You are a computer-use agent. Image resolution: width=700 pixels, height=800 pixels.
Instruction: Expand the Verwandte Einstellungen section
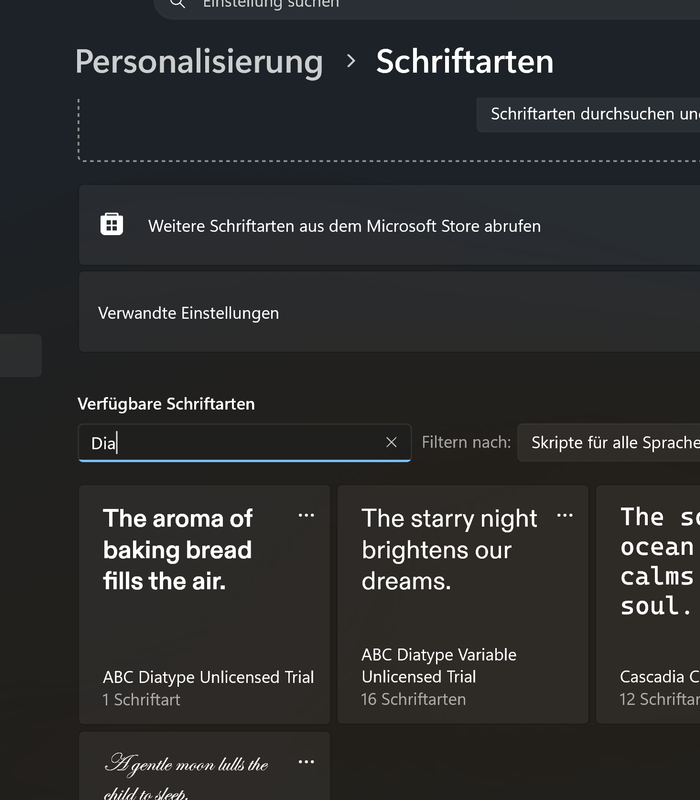389,312
